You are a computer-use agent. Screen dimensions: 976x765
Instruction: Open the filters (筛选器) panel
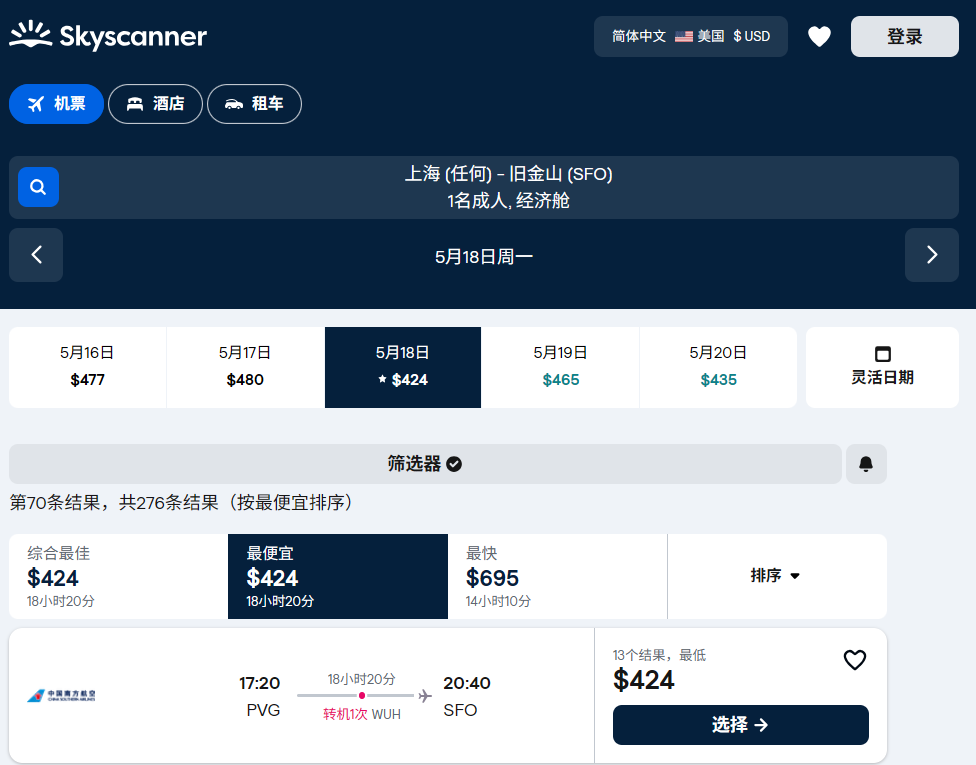[425, 464]
